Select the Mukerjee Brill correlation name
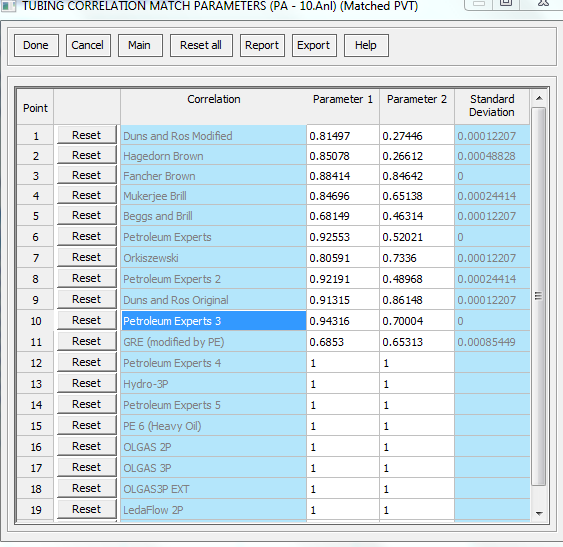 click(214, 196)
